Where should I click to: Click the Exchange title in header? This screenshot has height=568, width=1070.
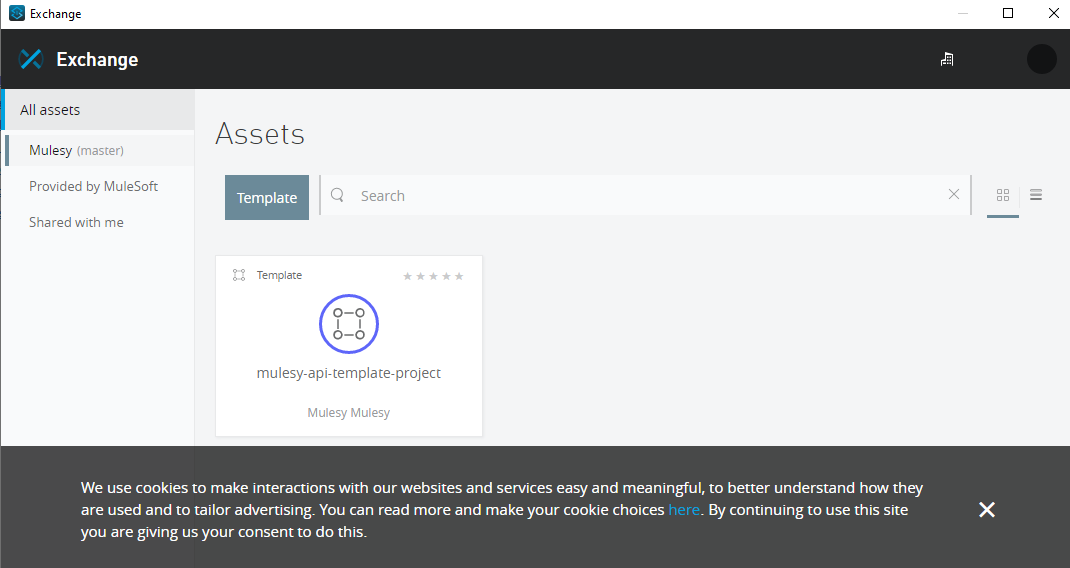(98, 59)
